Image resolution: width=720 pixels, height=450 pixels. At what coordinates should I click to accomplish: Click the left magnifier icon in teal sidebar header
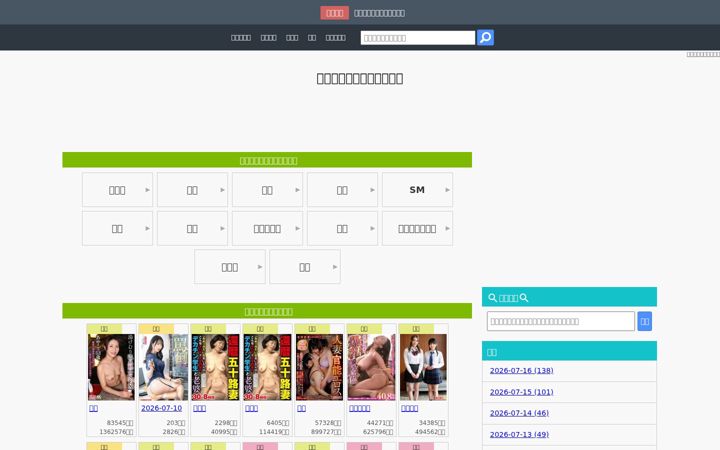493,298
